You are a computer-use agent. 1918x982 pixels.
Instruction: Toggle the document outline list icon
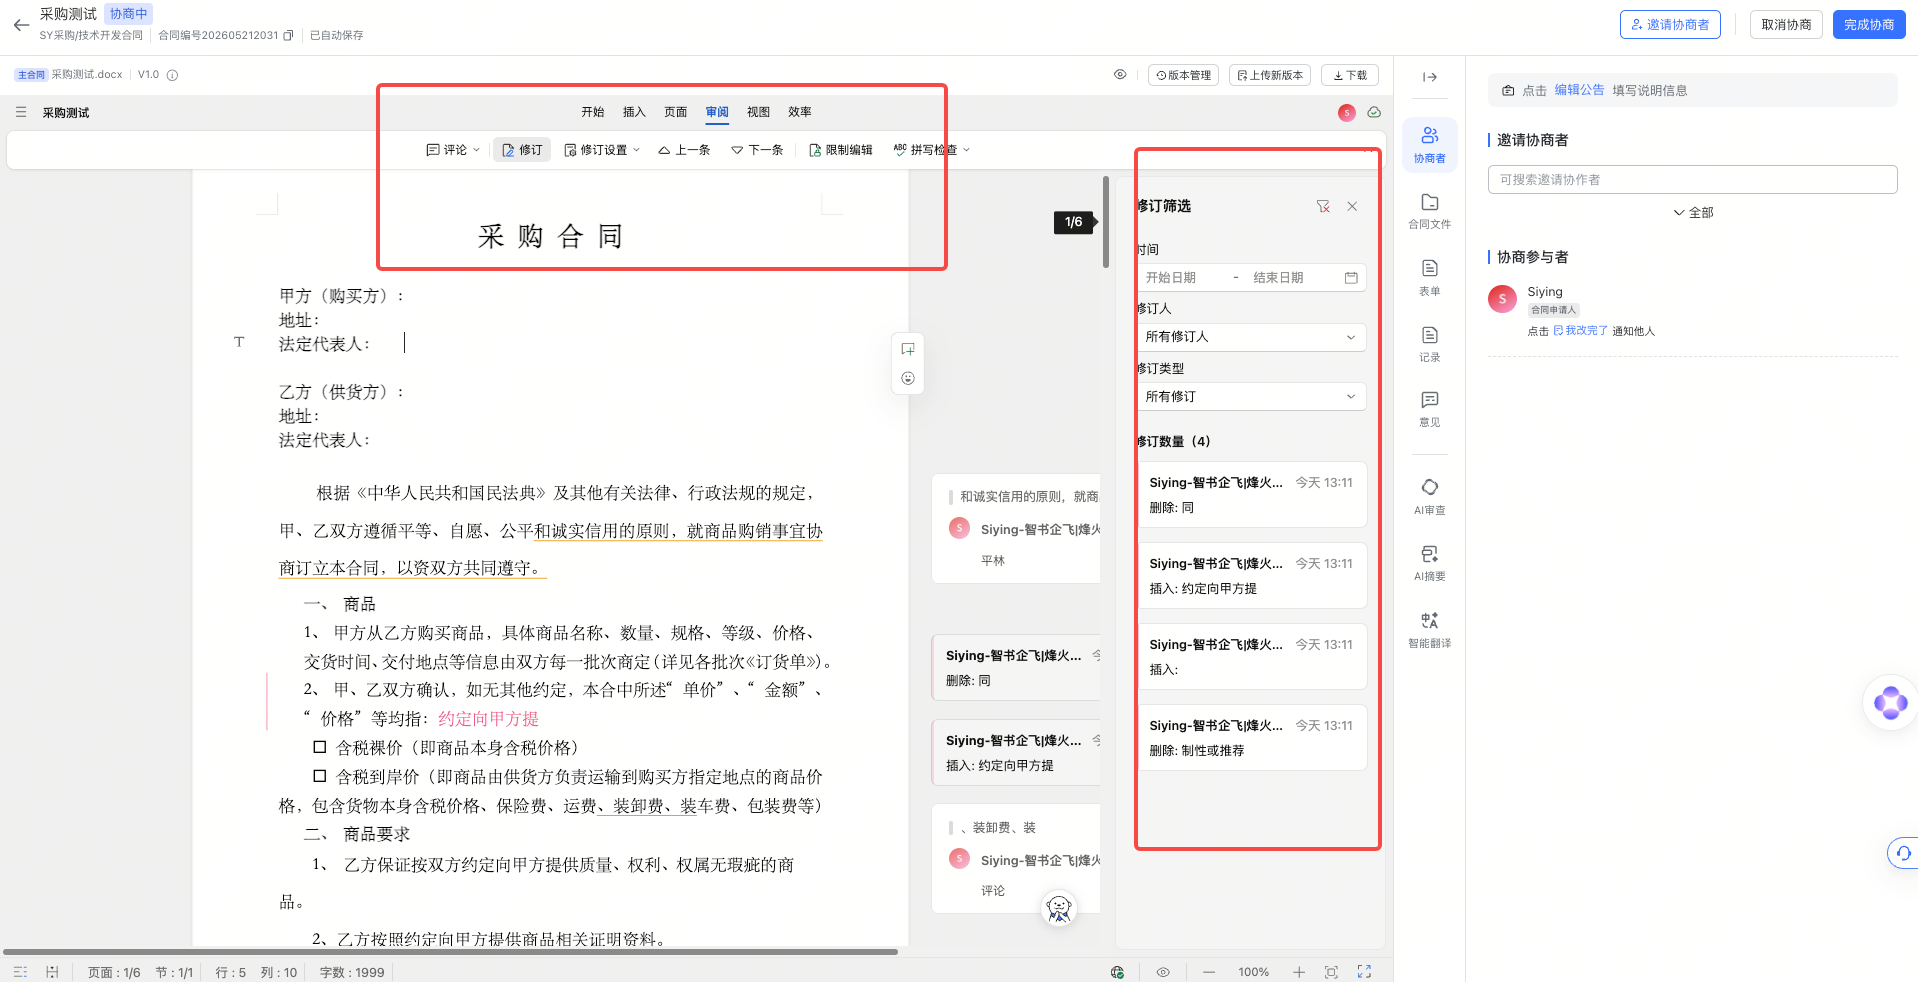click(x=21, y=112)
